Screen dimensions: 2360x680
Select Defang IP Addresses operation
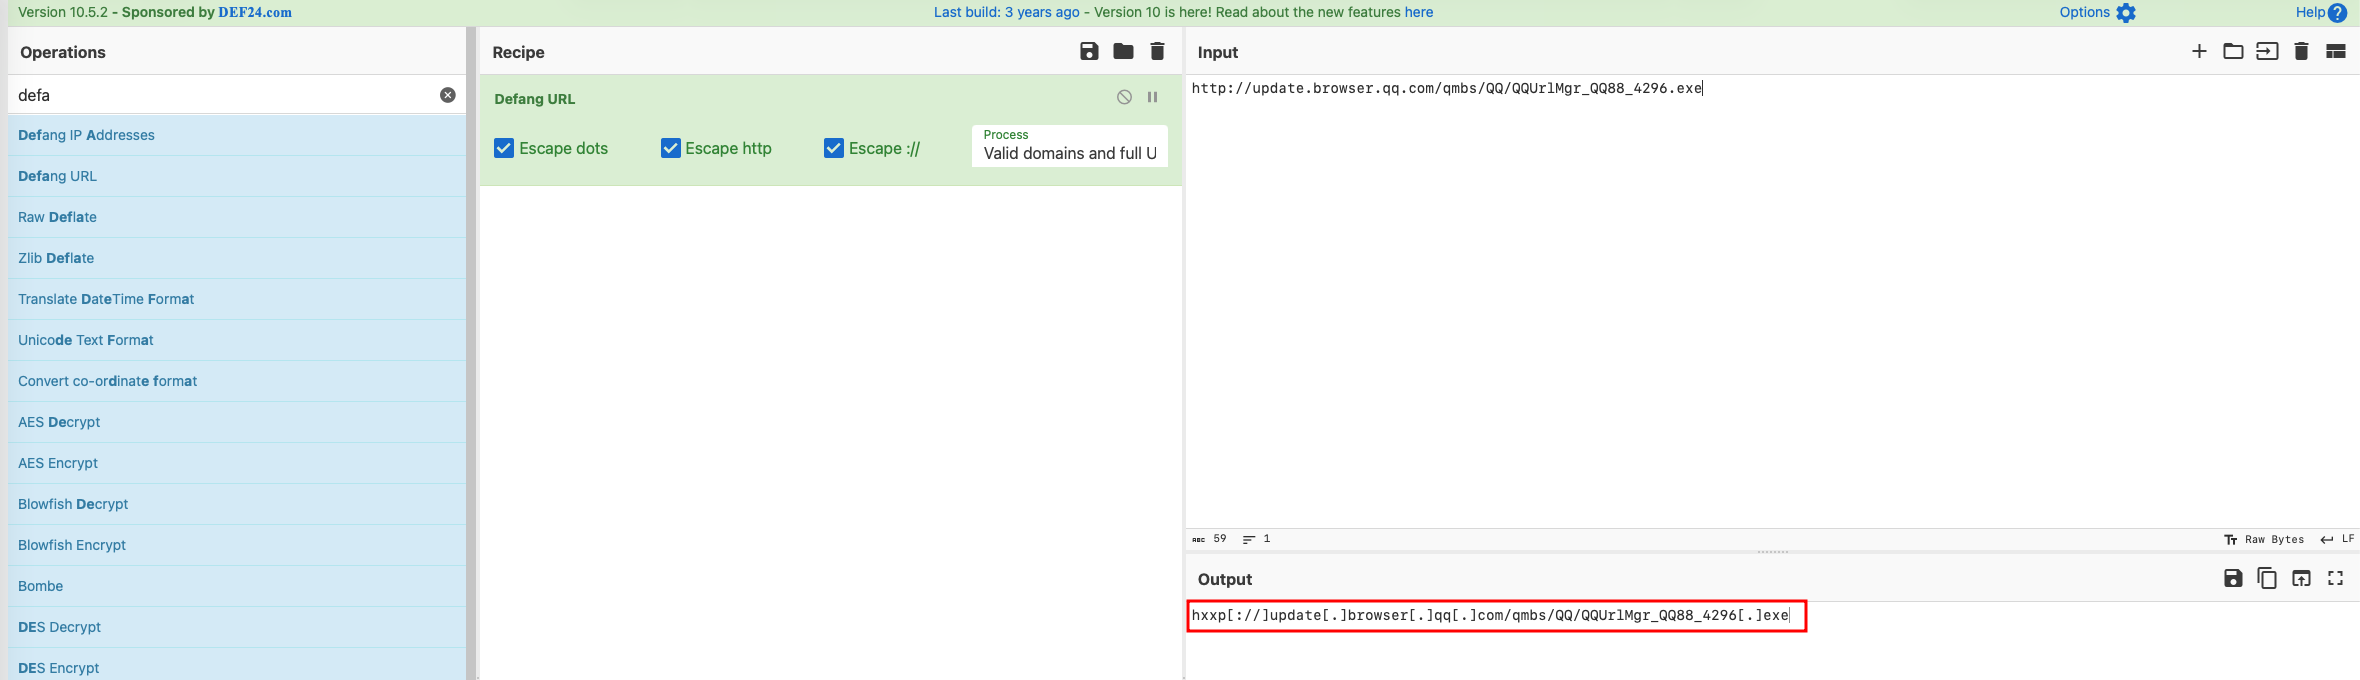237,135
